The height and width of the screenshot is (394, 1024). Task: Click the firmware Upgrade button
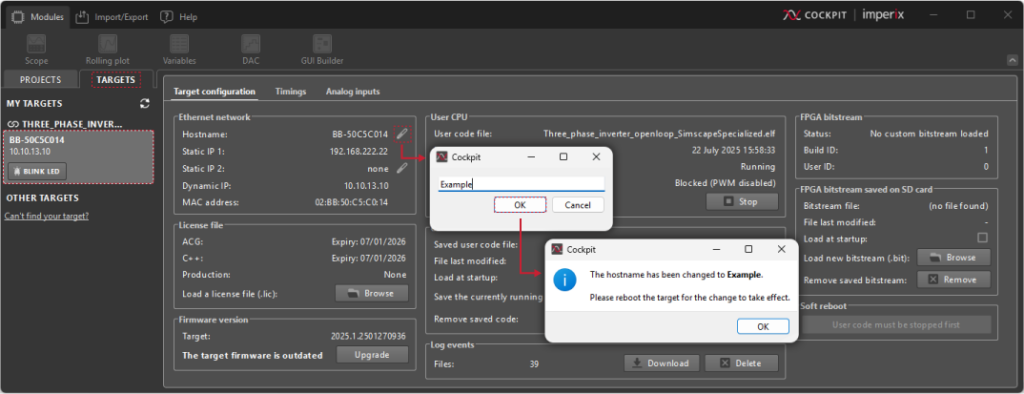[372, 355]
